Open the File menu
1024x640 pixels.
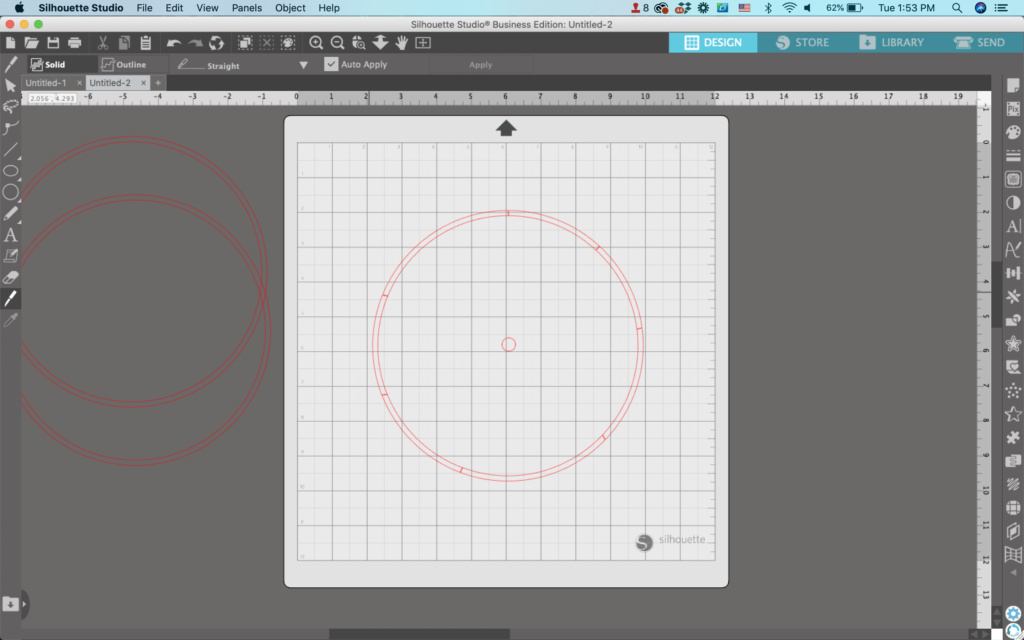coord(144,8)
